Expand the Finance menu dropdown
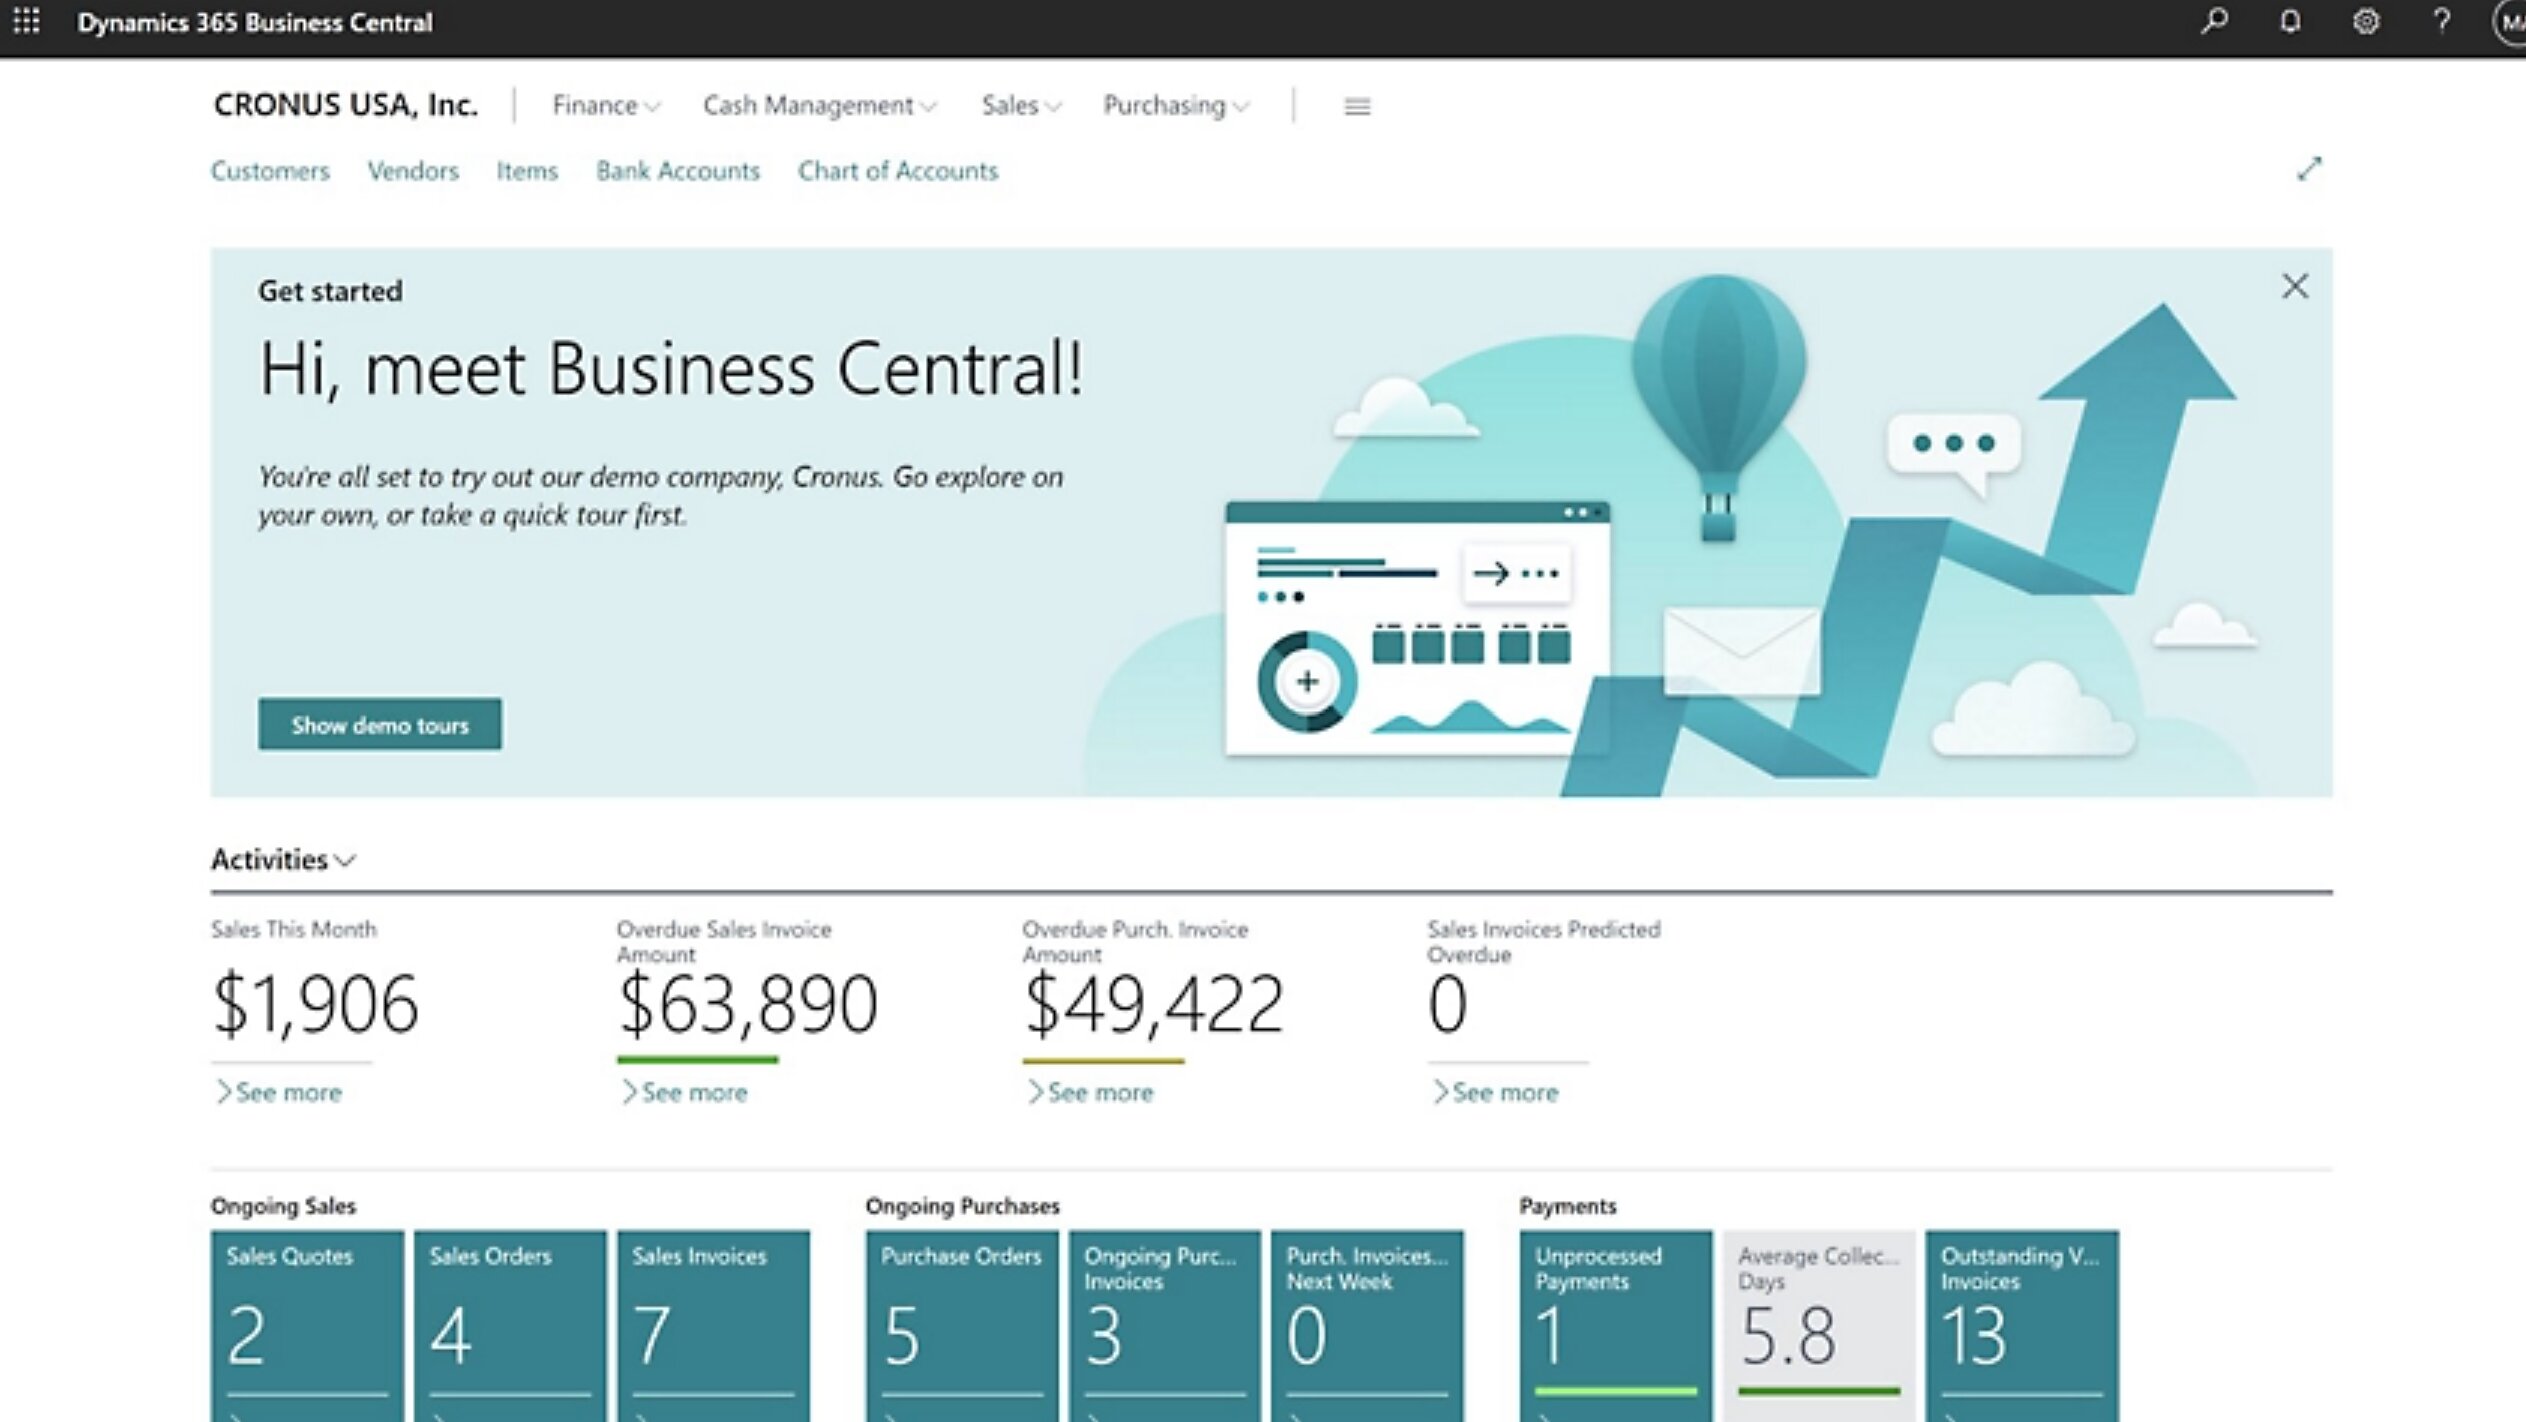Image resolution: width=2526 pixels, height=1422 pixels. tap(605, 105)
